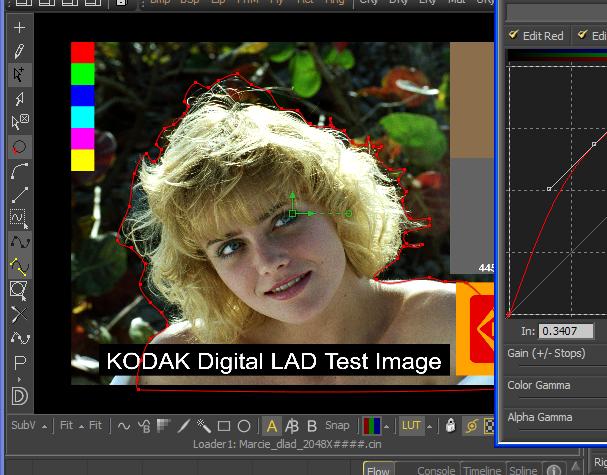The height and width of the screenshot is (475, 607).
Task: Select the arc curve tool with endpoints
Action: 19,171
